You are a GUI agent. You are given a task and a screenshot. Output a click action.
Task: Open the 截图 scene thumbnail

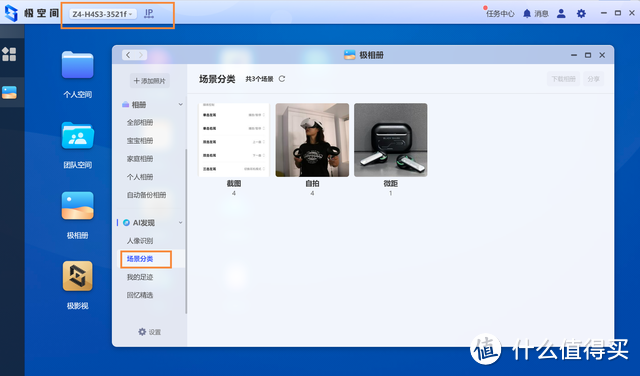coord(234,140)
